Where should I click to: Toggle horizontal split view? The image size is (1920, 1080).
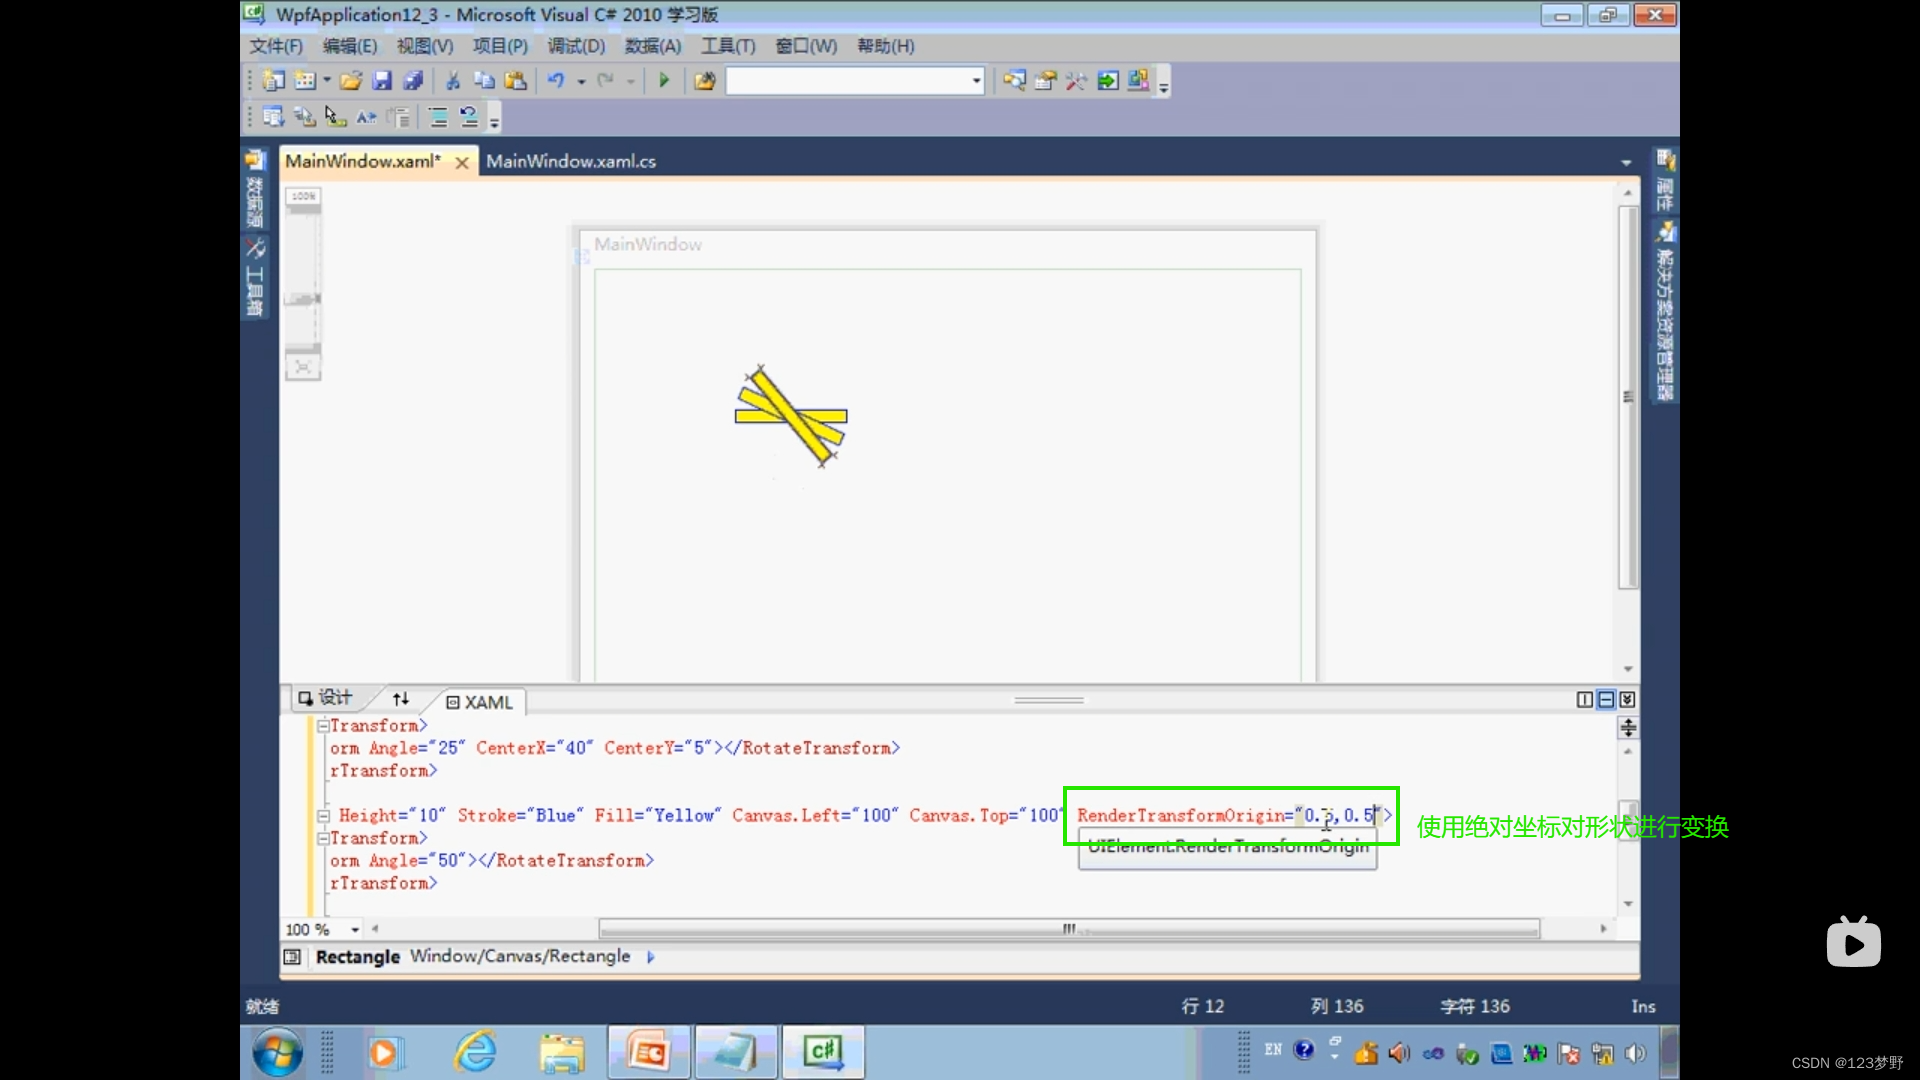1606,700
